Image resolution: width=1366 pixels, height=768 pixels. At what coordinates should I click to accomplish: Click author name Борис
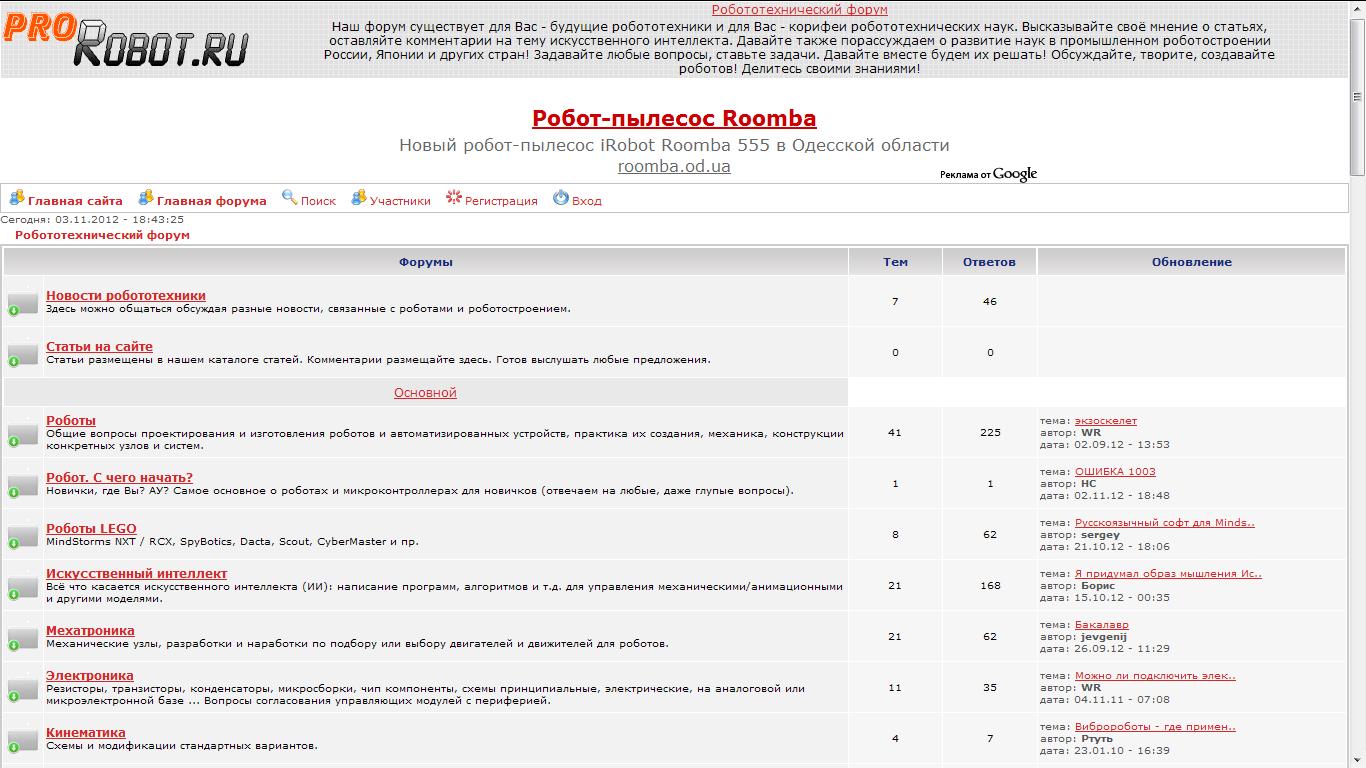(x=1098, y=586)
